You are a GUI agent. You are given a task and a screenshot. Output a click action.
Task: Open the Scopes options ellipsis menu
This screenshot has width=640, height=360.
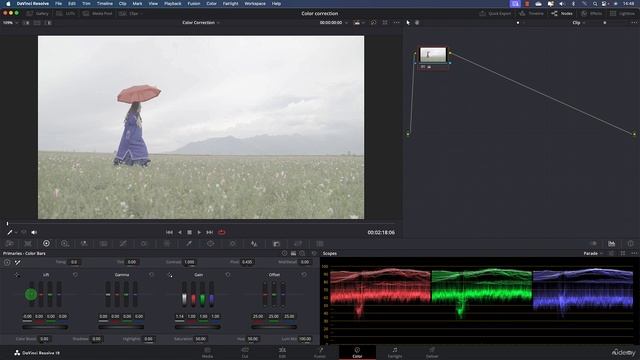(634, 253)
